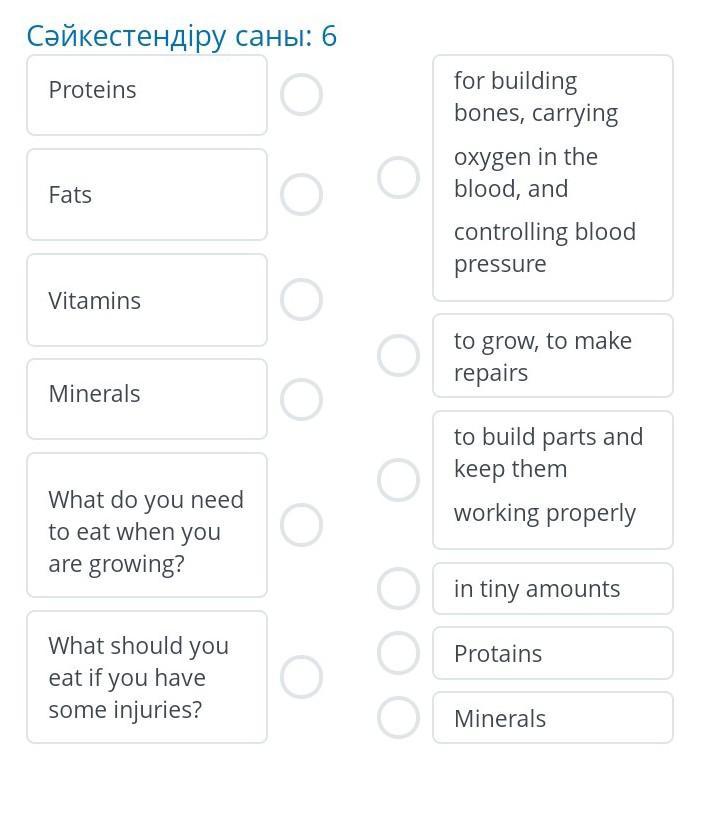
Task: Select the circle next to Fats
Action: [x=301, y=195]
